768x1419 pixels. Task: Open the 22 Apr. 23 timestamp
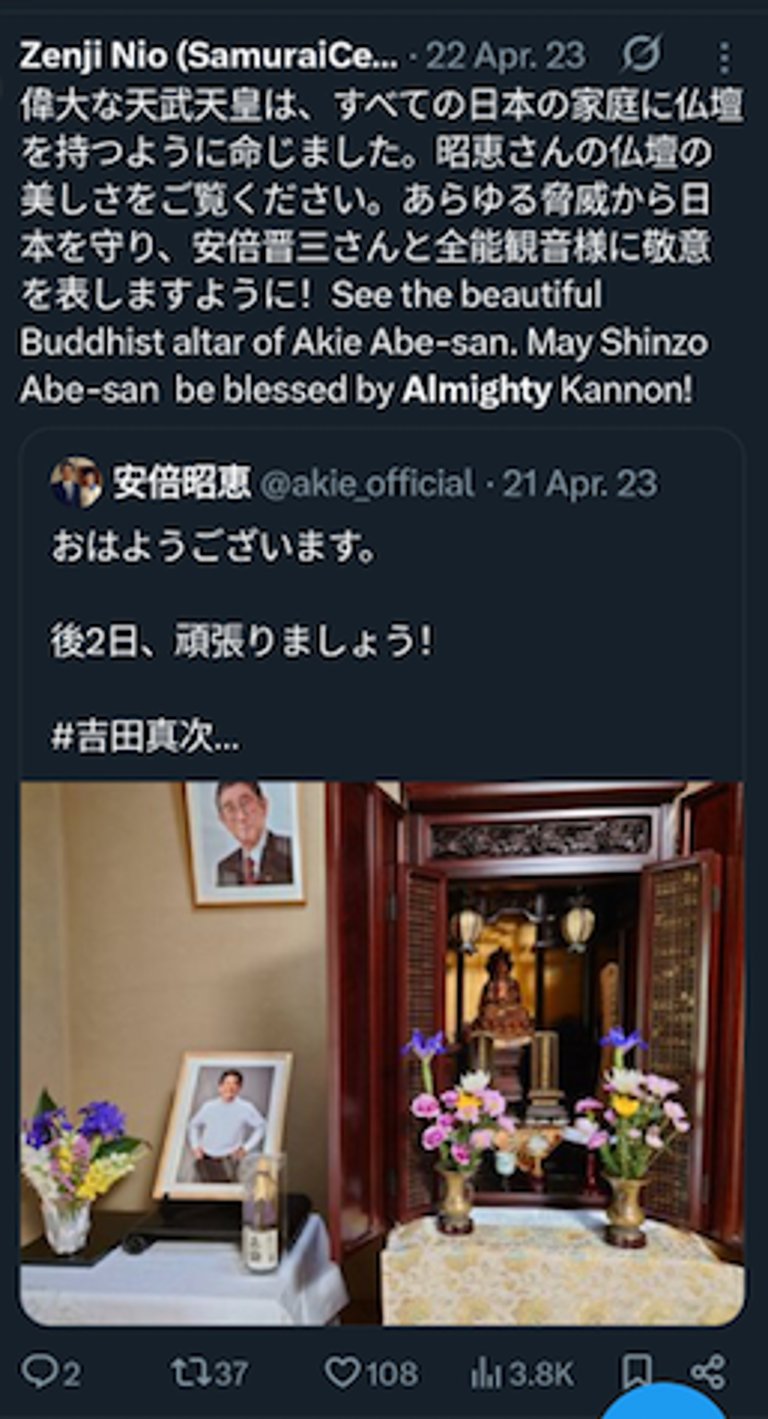(506, 55)
